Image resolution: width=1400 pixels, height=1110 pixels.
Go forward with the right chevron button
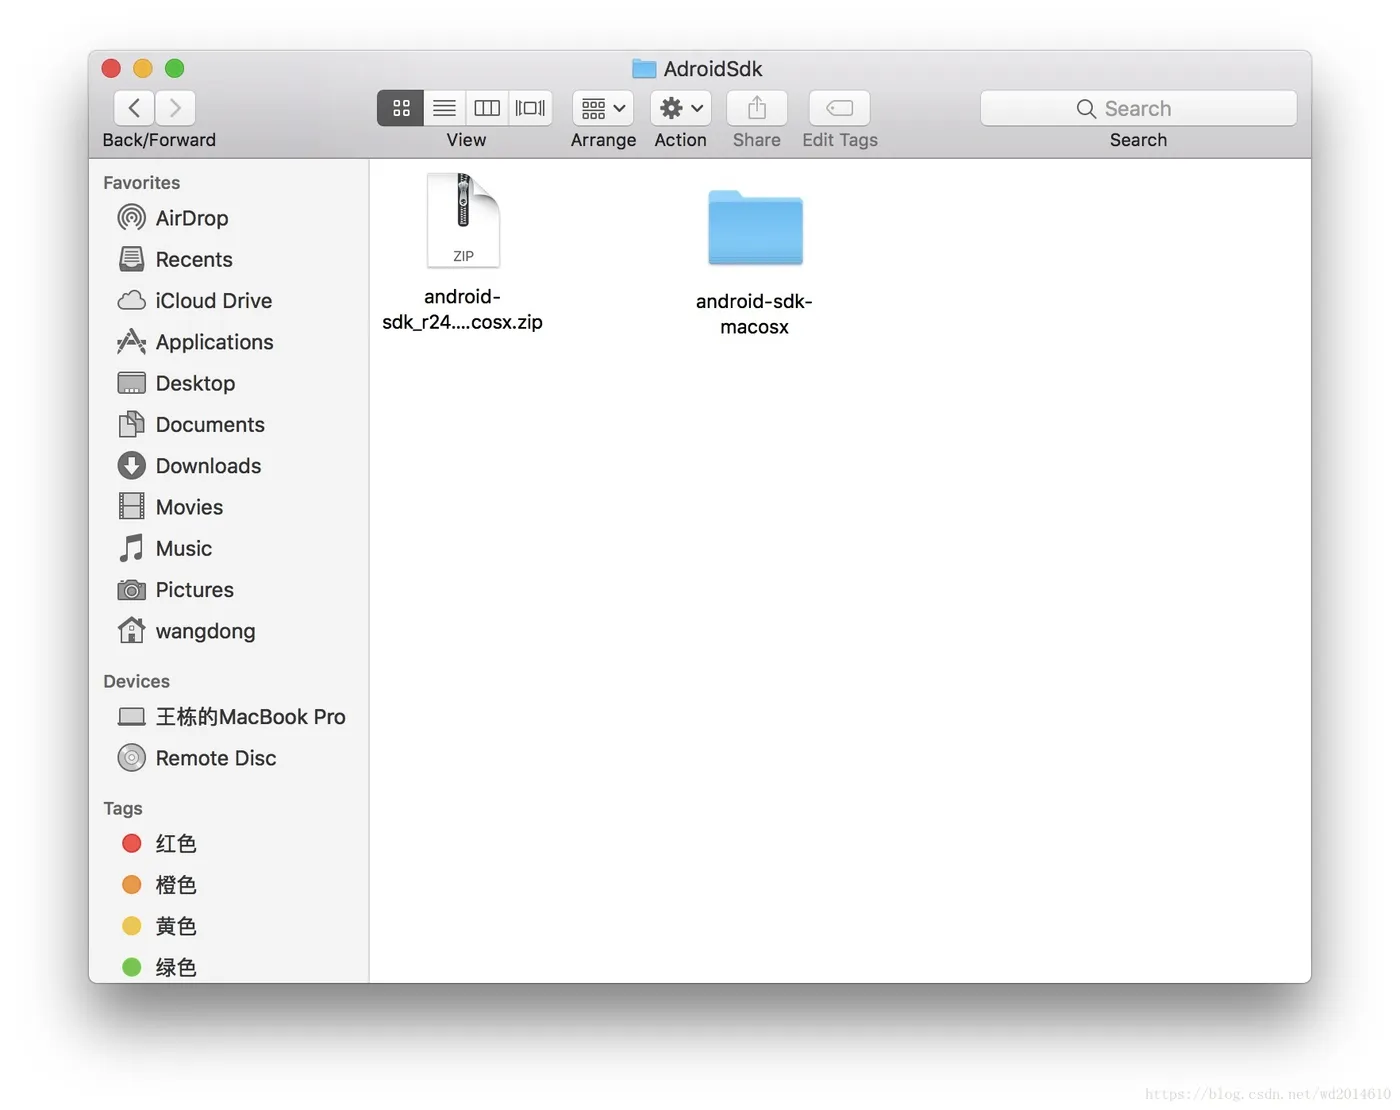coord(175,108)
